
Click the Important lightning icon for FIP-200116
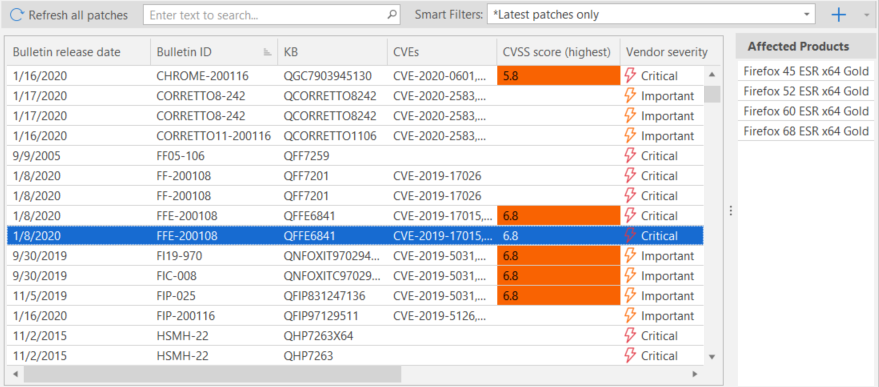[631, 315]
